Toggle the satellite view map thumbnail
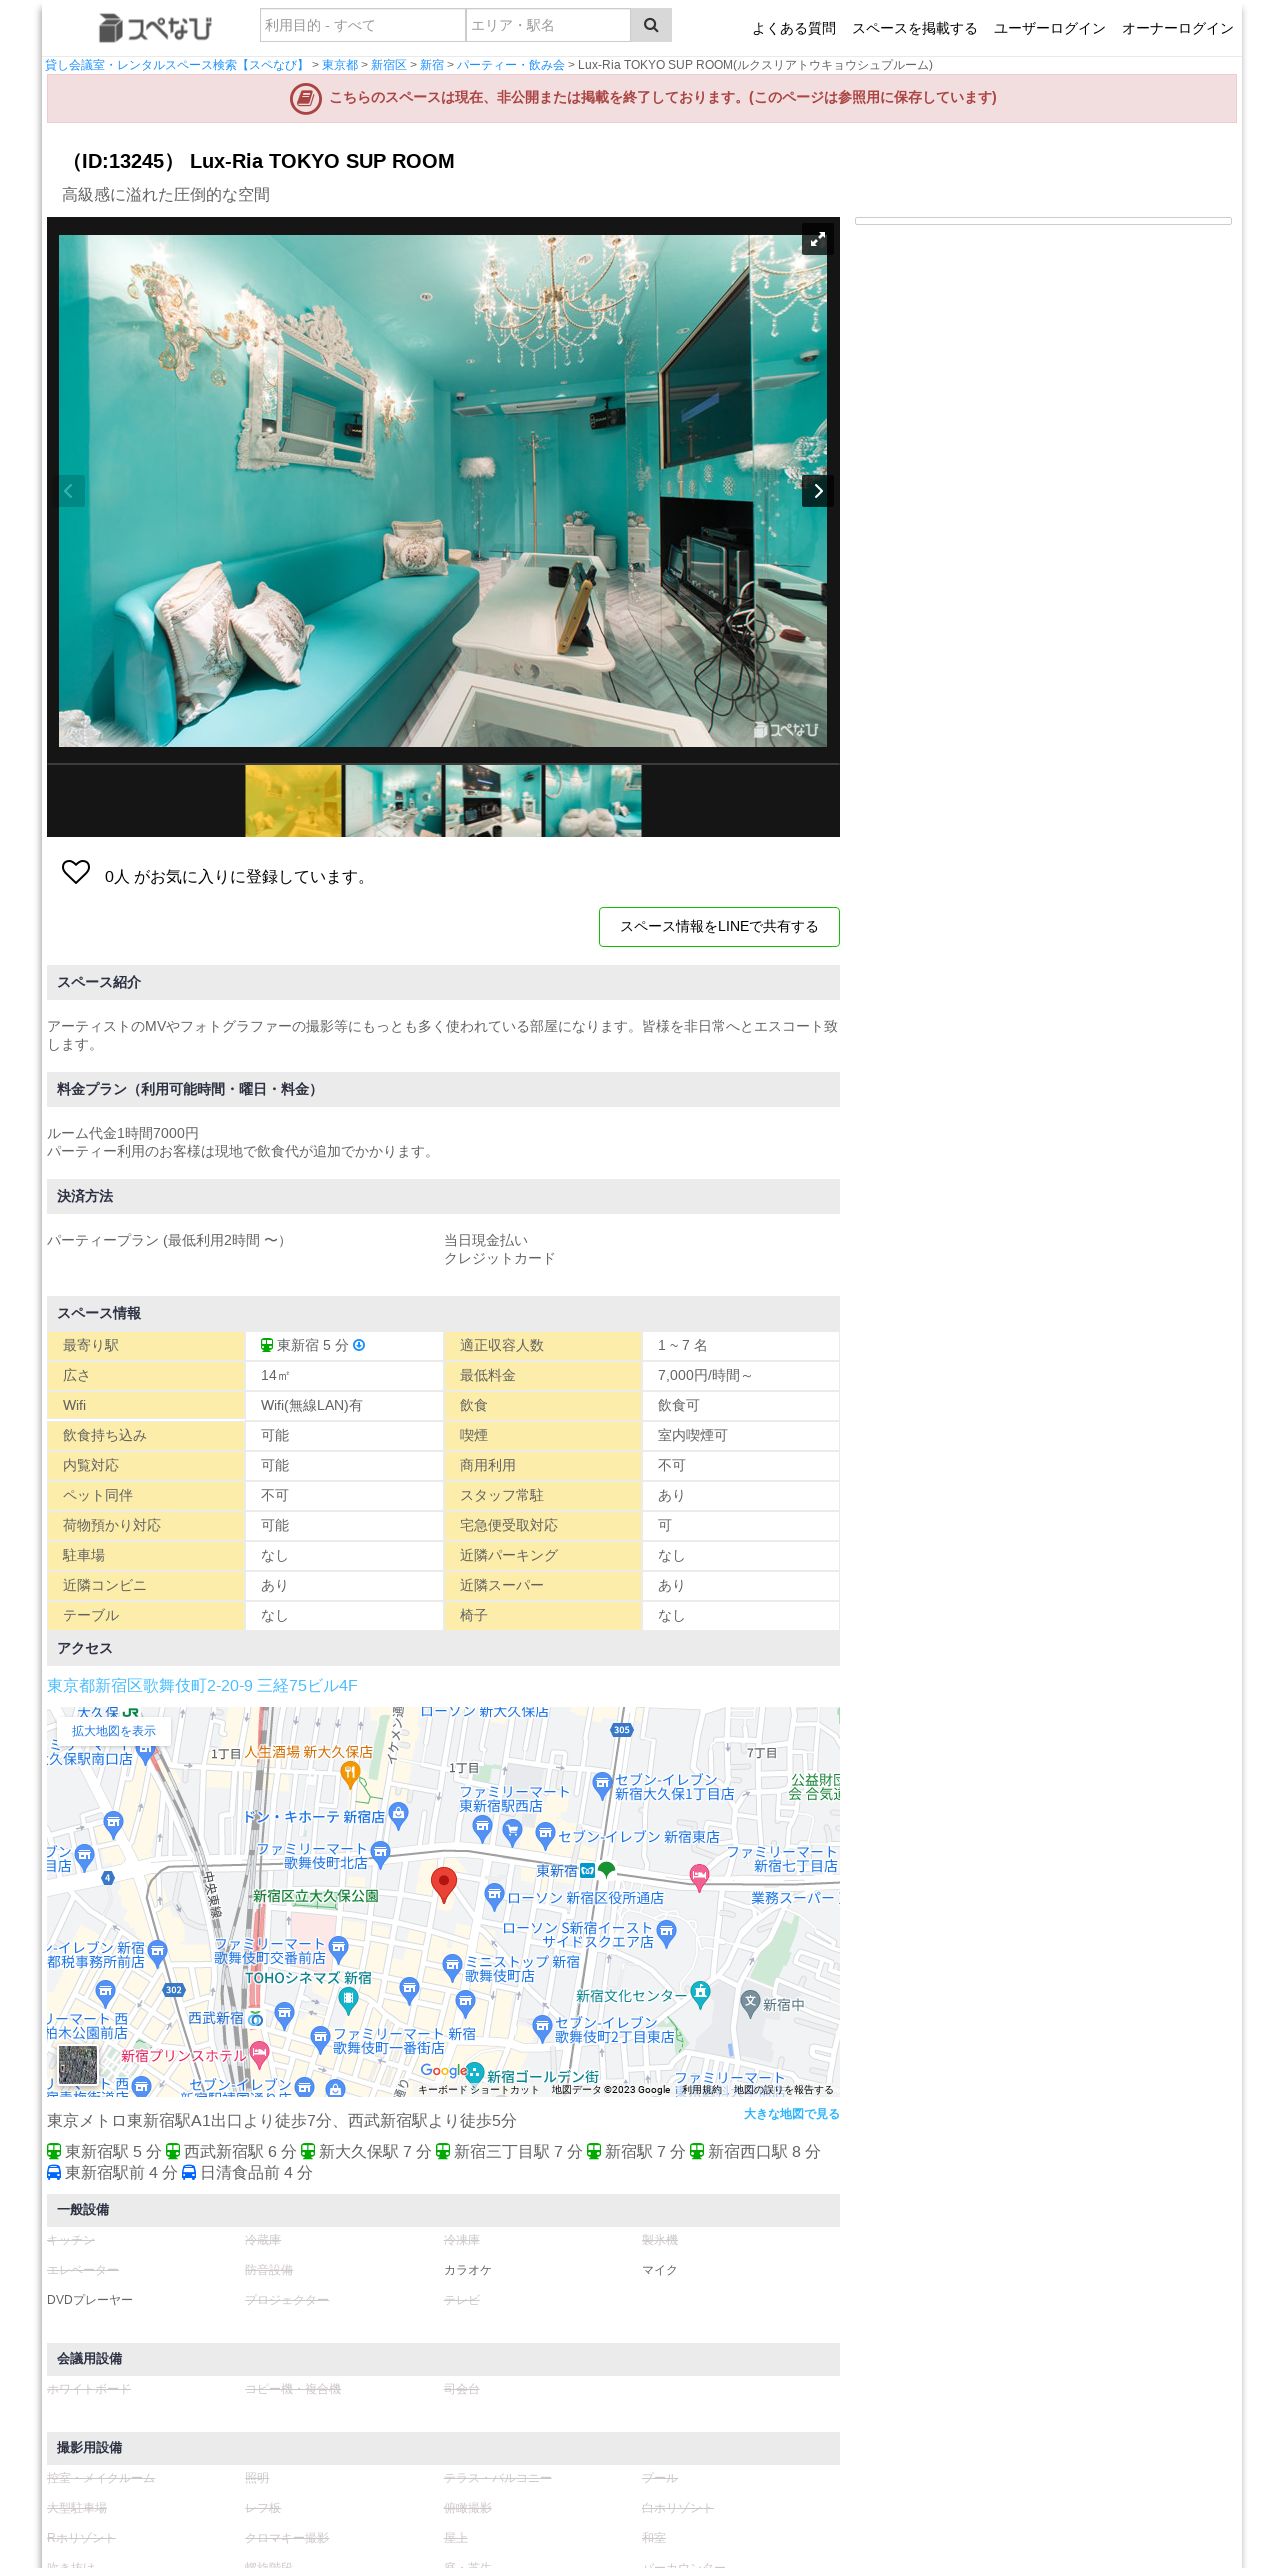1284x2568 pixels. (x=78, y=2064)
